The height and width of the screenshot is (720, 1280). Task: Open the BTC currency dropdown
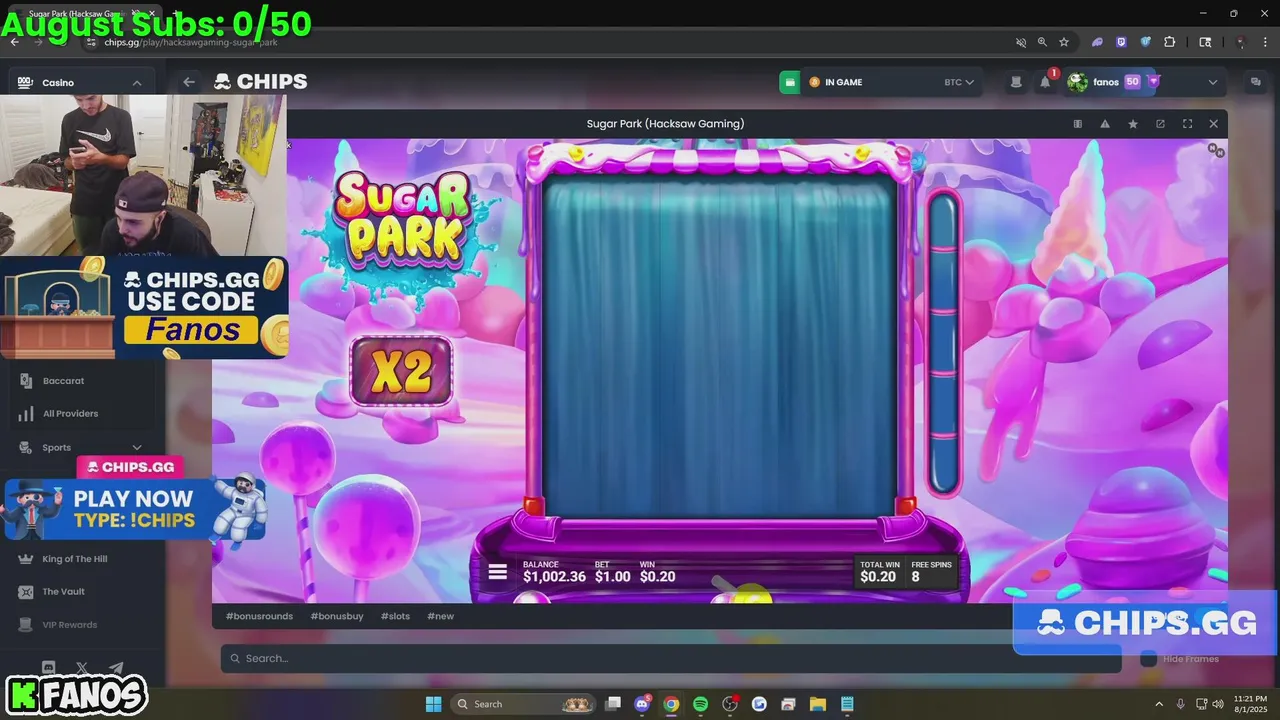959,82
